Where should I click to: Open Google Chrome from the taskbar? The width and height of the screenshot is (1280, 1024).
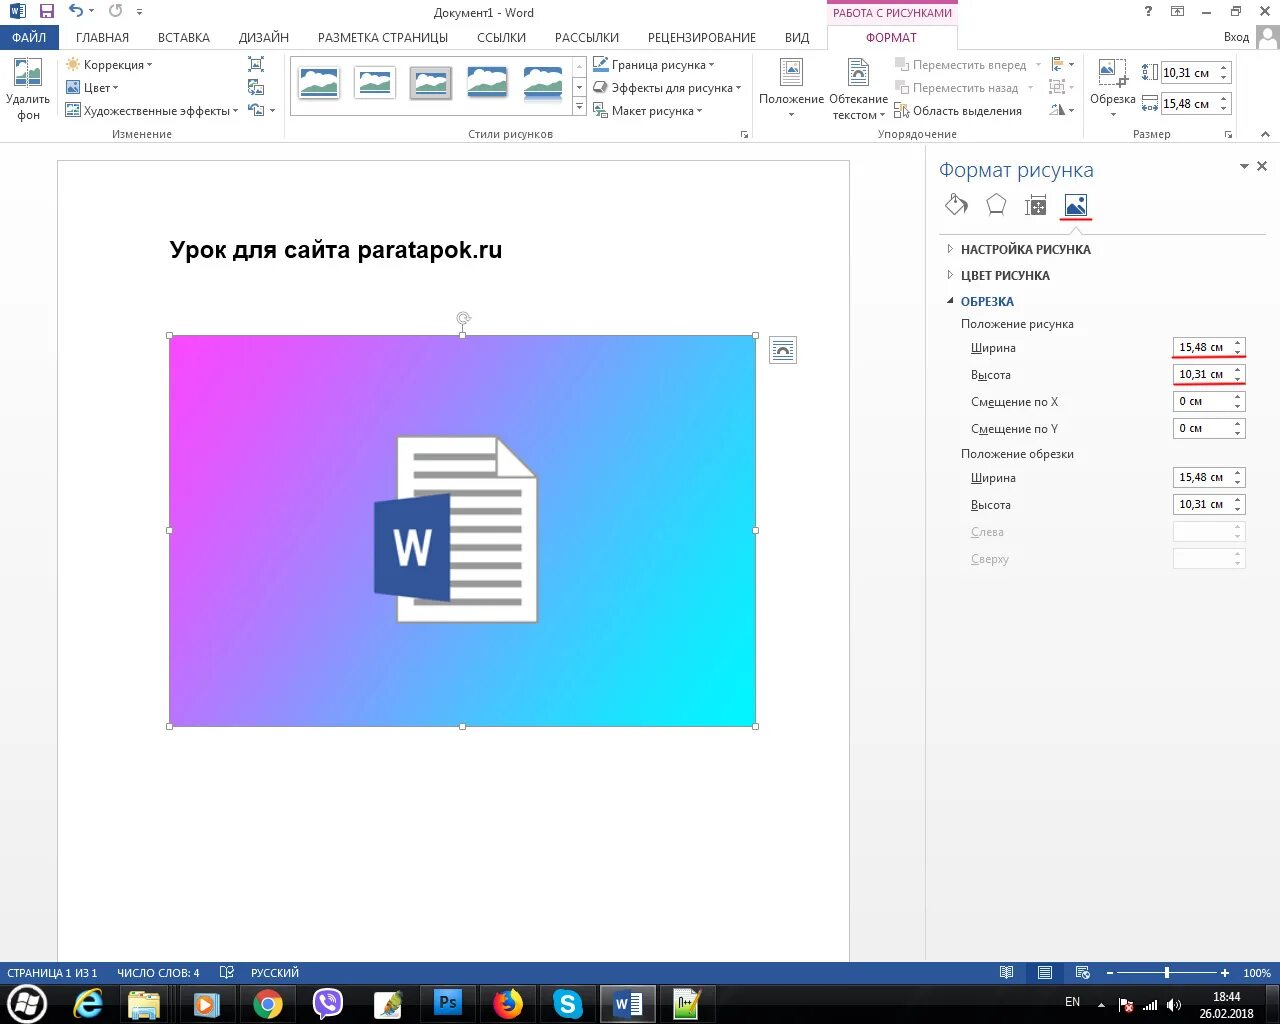click(267, 1004)
